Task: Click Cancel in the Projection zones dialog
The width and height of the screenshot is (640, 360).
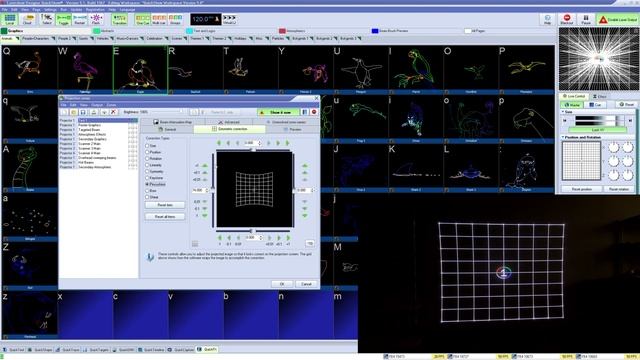Action: [x=306, y=284]
